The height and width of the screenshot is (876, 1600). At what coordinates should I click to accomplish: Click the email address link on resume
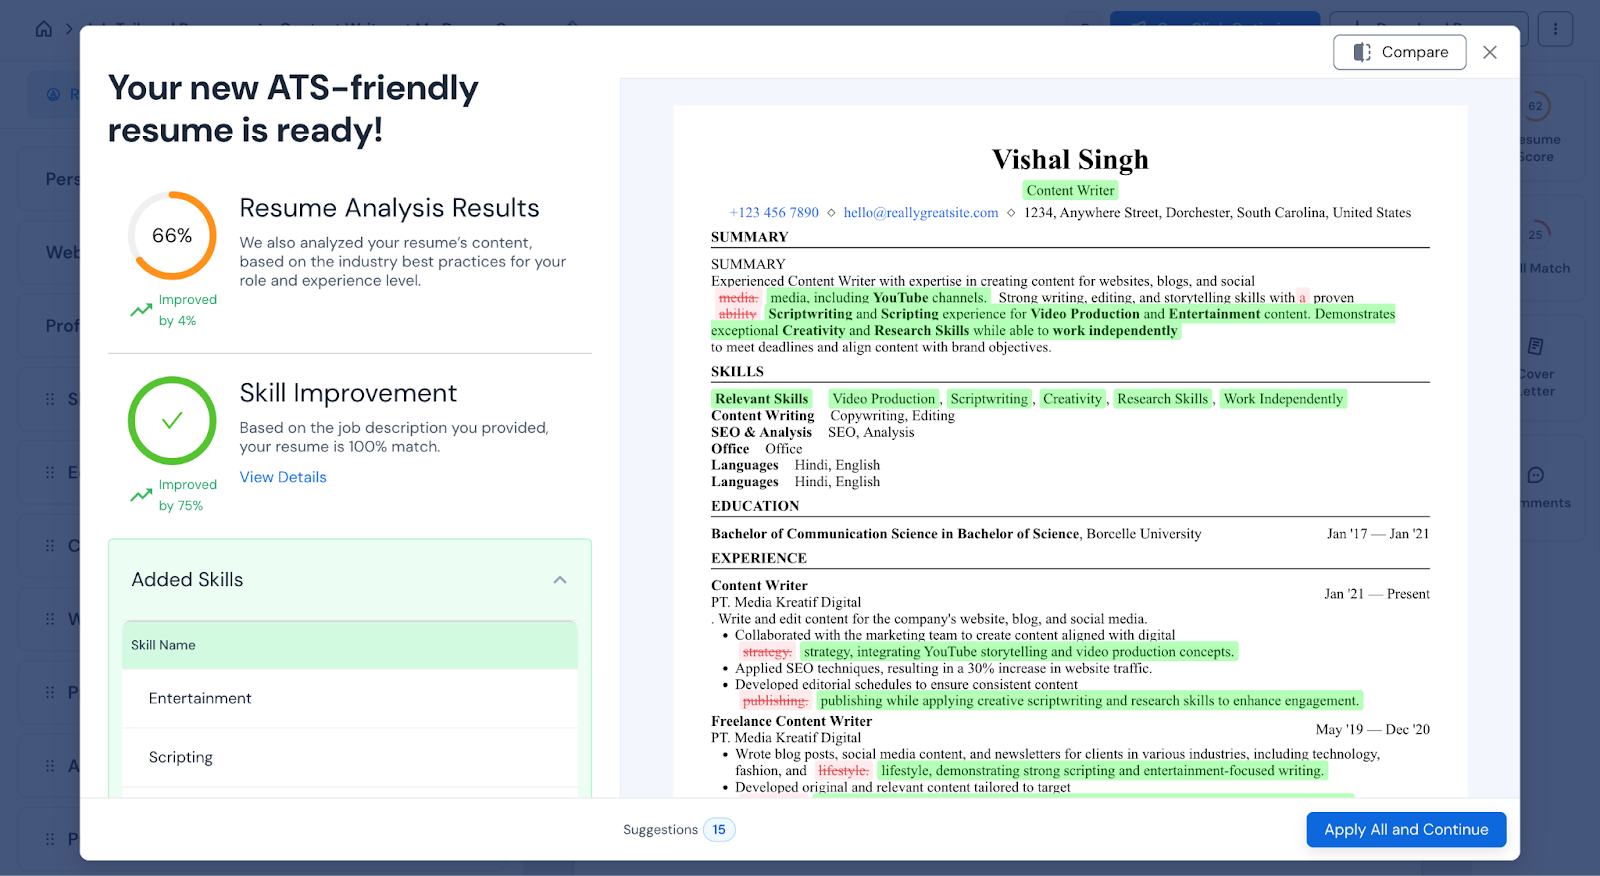click(920, 213)
